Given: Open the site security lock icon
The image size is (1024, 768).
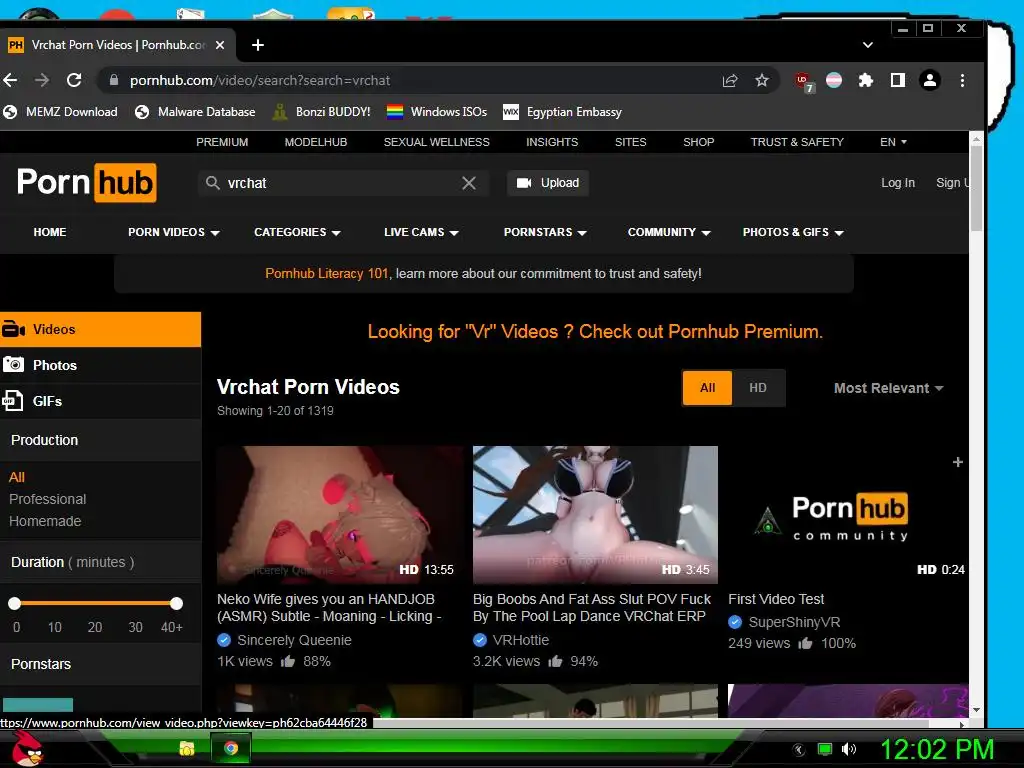Looking at the screenshot, I should [x=114, y=80].
